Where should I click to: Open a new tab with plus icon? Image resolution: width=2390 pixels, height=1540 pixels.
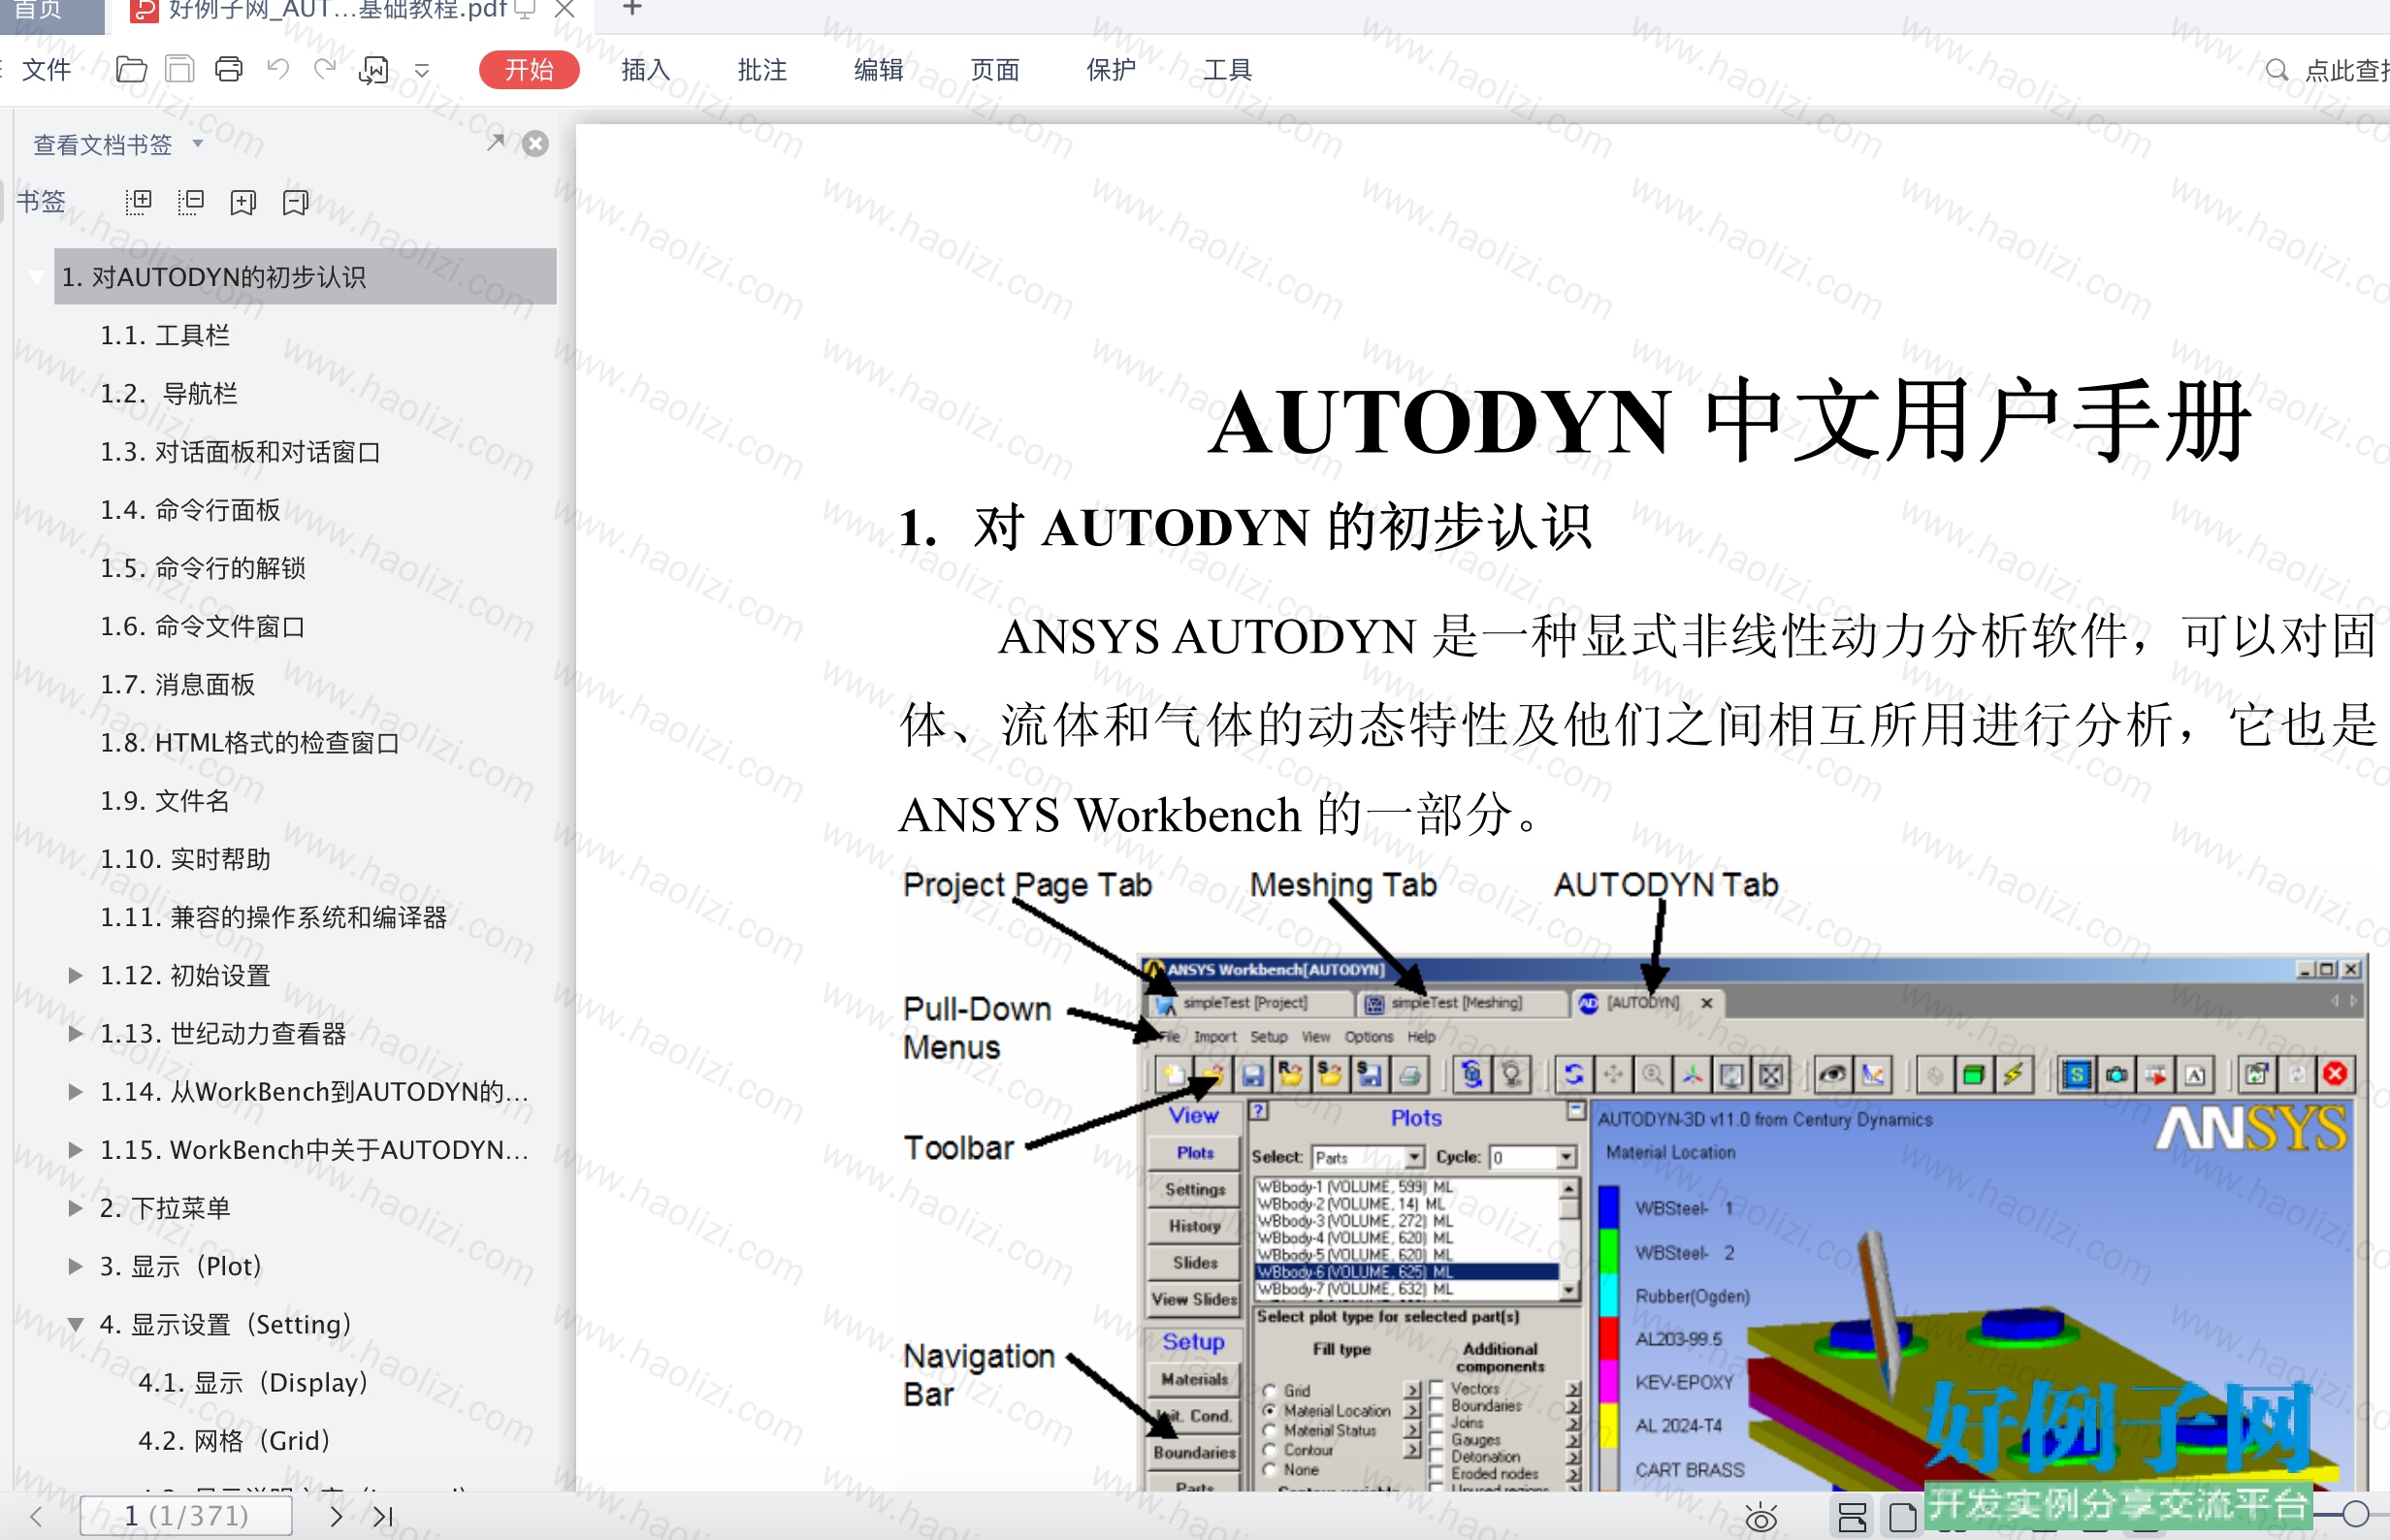632,9
